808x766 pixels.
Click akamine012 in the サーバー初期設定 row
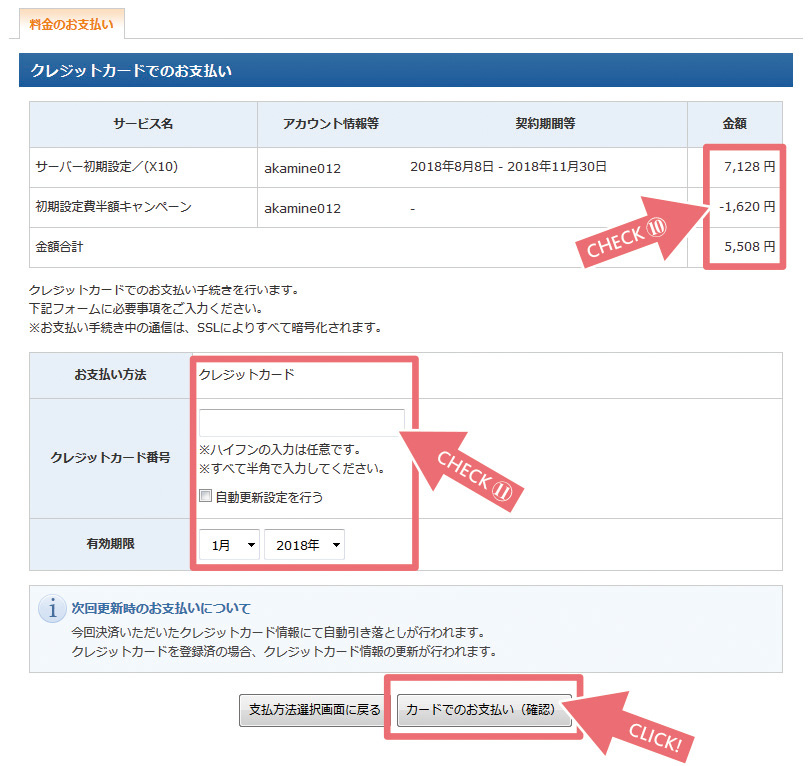(x=302, y=169)
